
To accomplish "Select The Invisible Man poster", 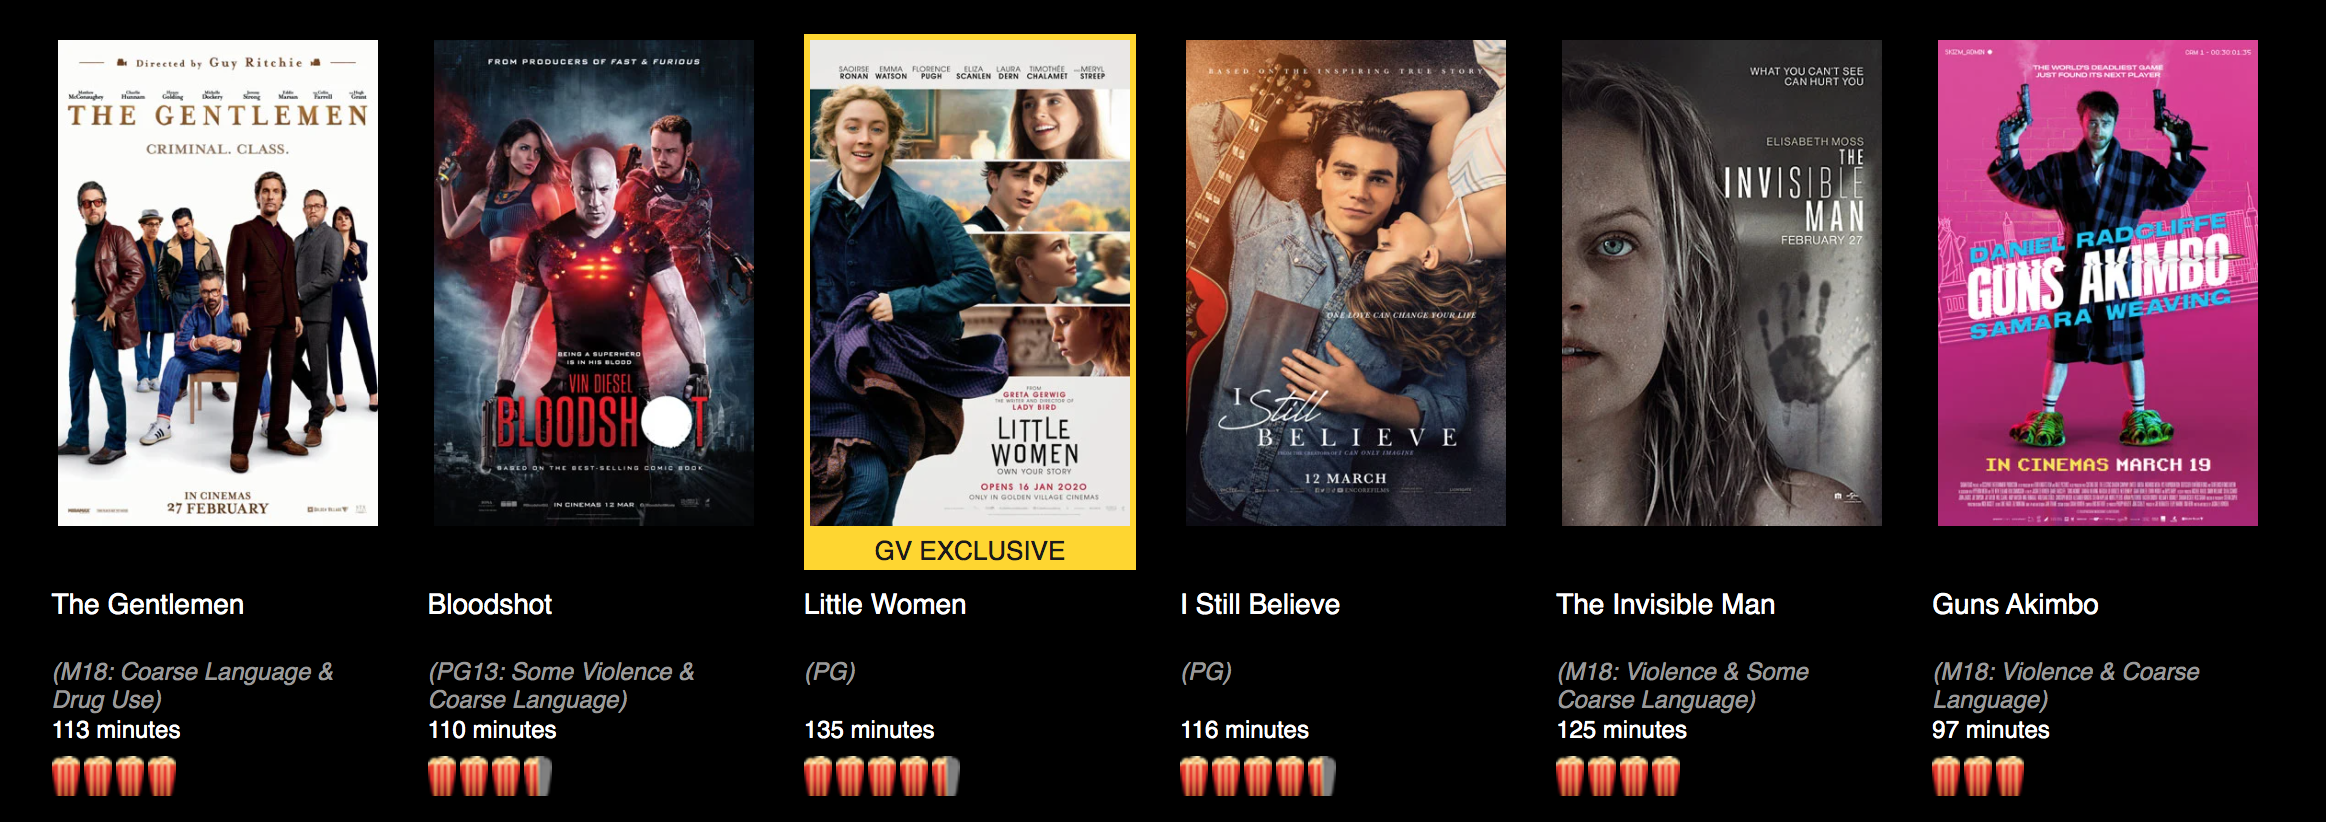I will click(x=1722, y=283).
